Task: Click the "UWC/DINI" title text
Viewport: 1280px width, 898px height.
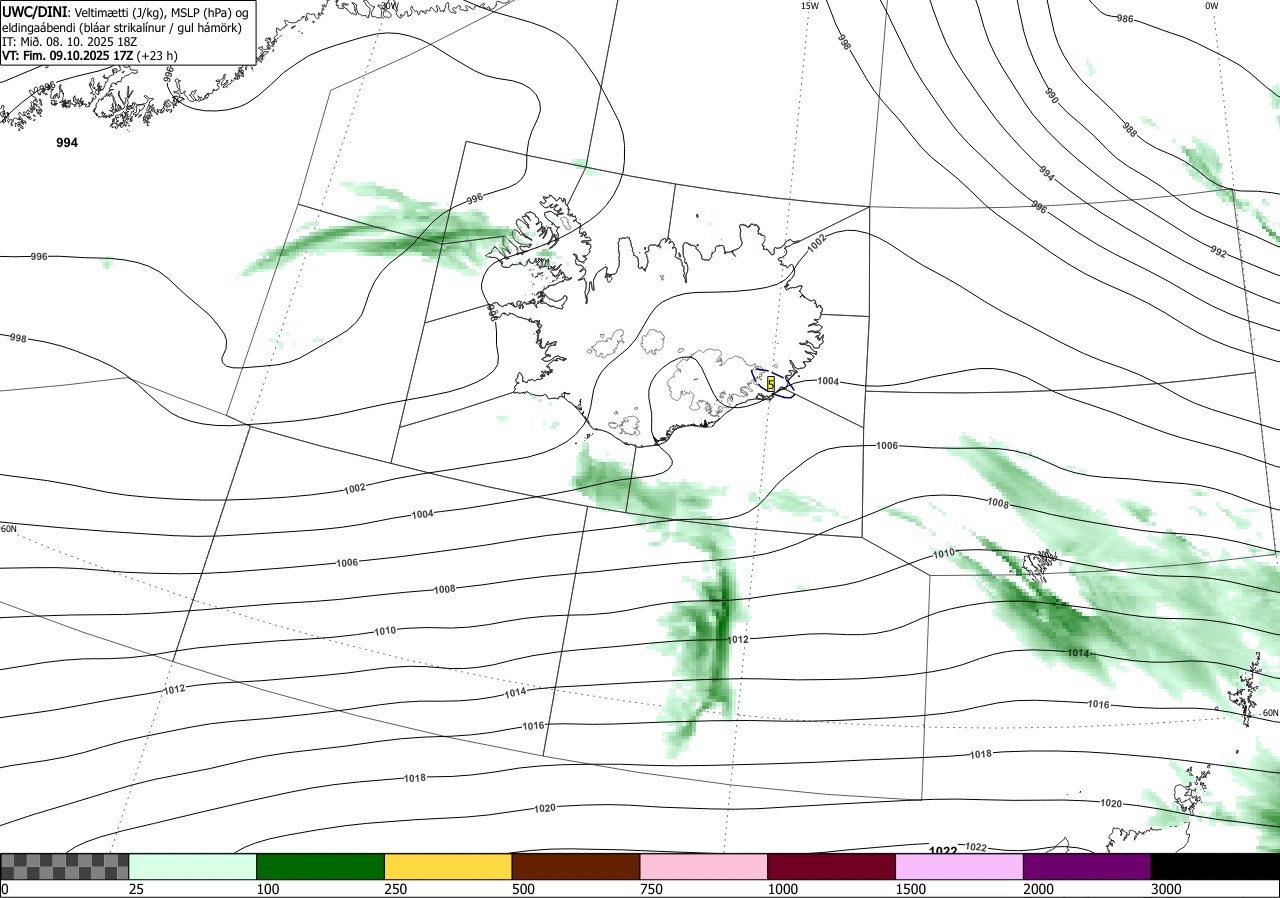Action: (x=34, y=12)
